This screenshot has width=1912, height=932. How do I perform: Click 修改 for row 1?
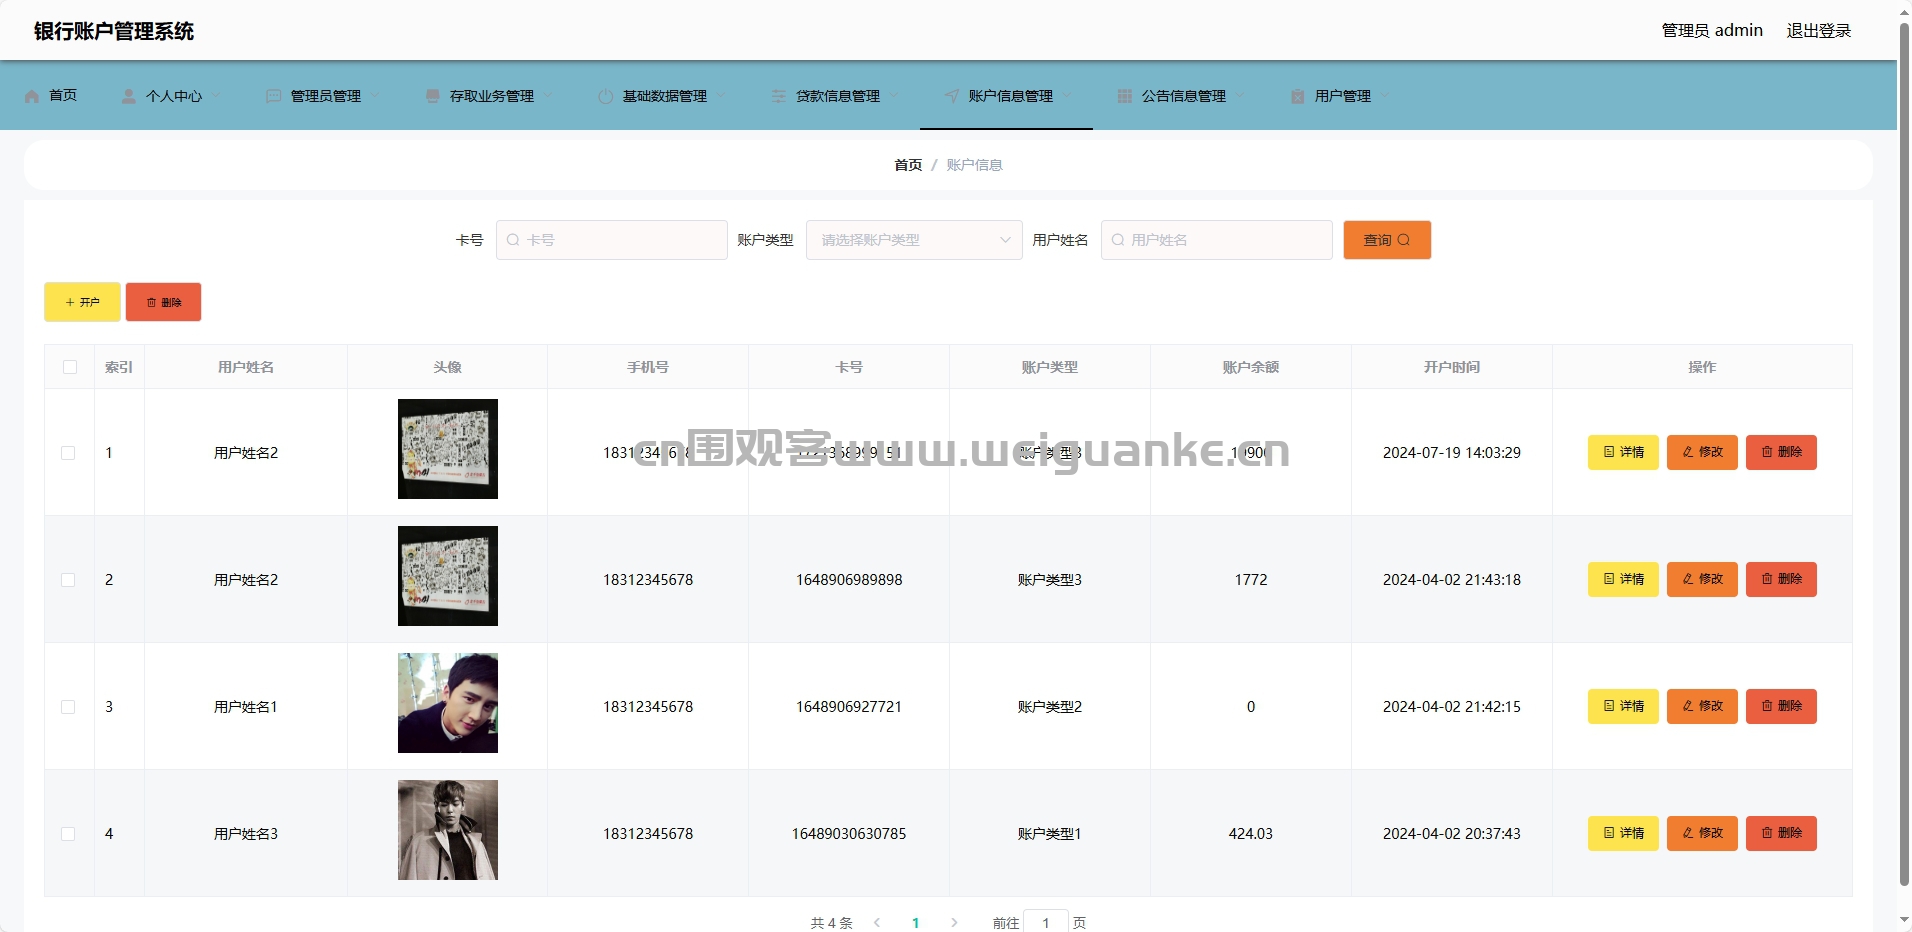point(1702,453)
